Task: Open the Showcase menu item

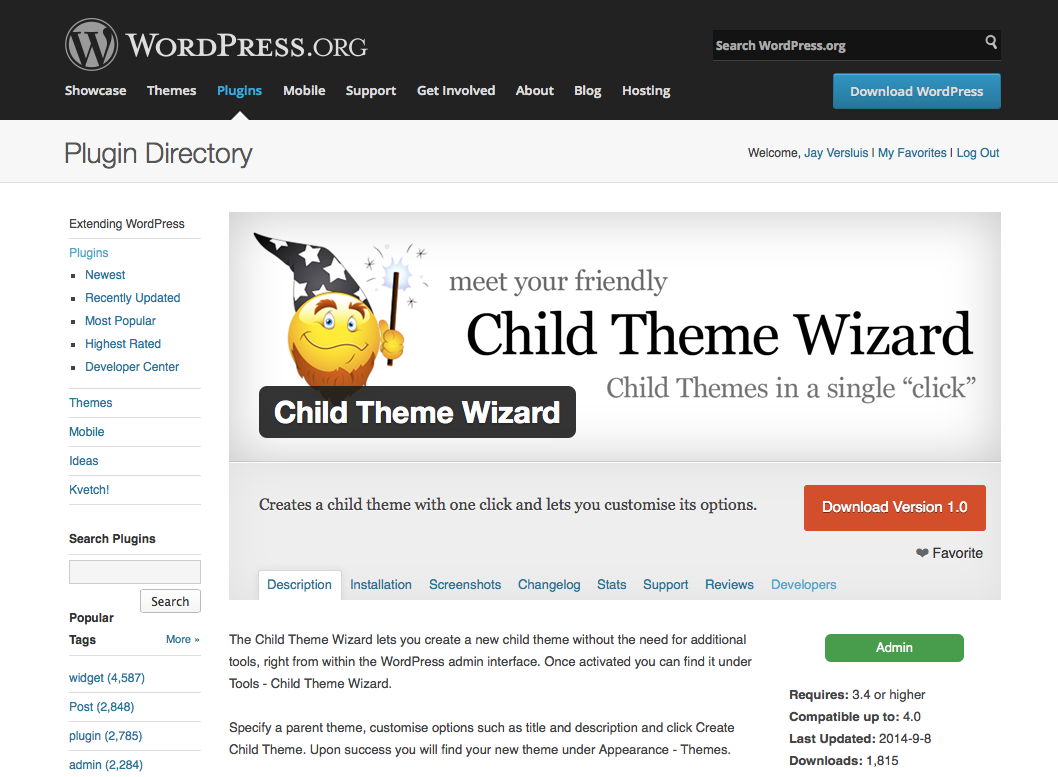Action: pos(95,90)
